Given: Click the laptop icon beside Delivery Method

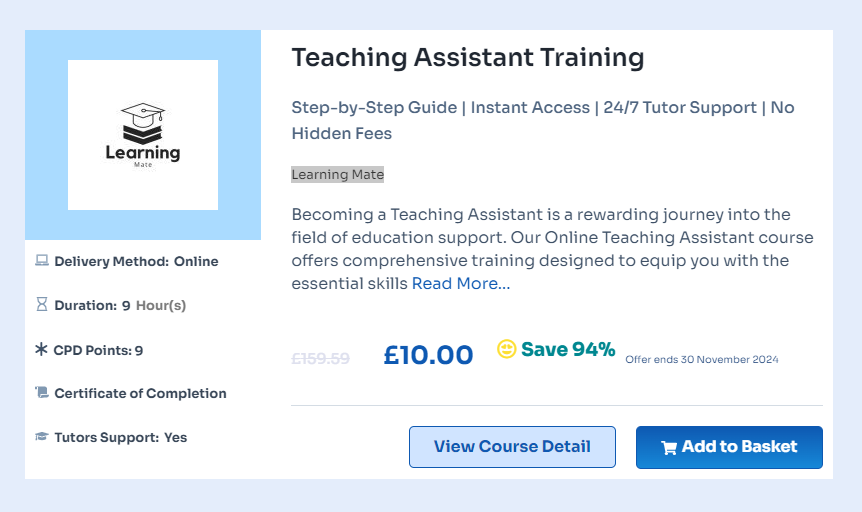Looking at the screenshot, I should click(x=42, y=262).
